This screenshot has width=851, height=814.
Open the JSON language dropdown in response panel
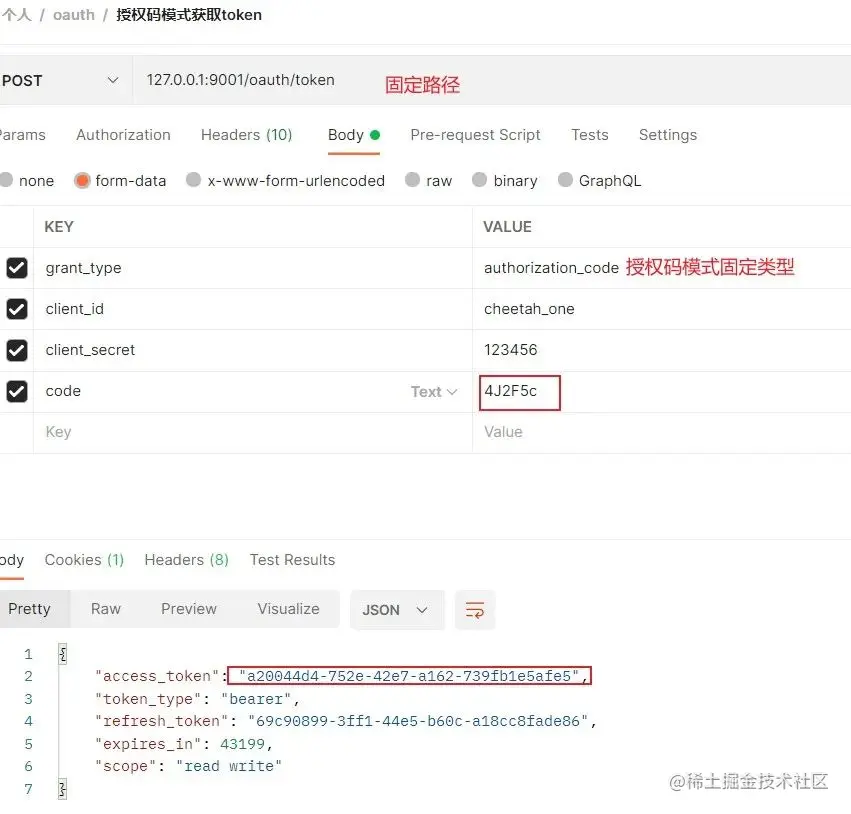tap(396, 609)
